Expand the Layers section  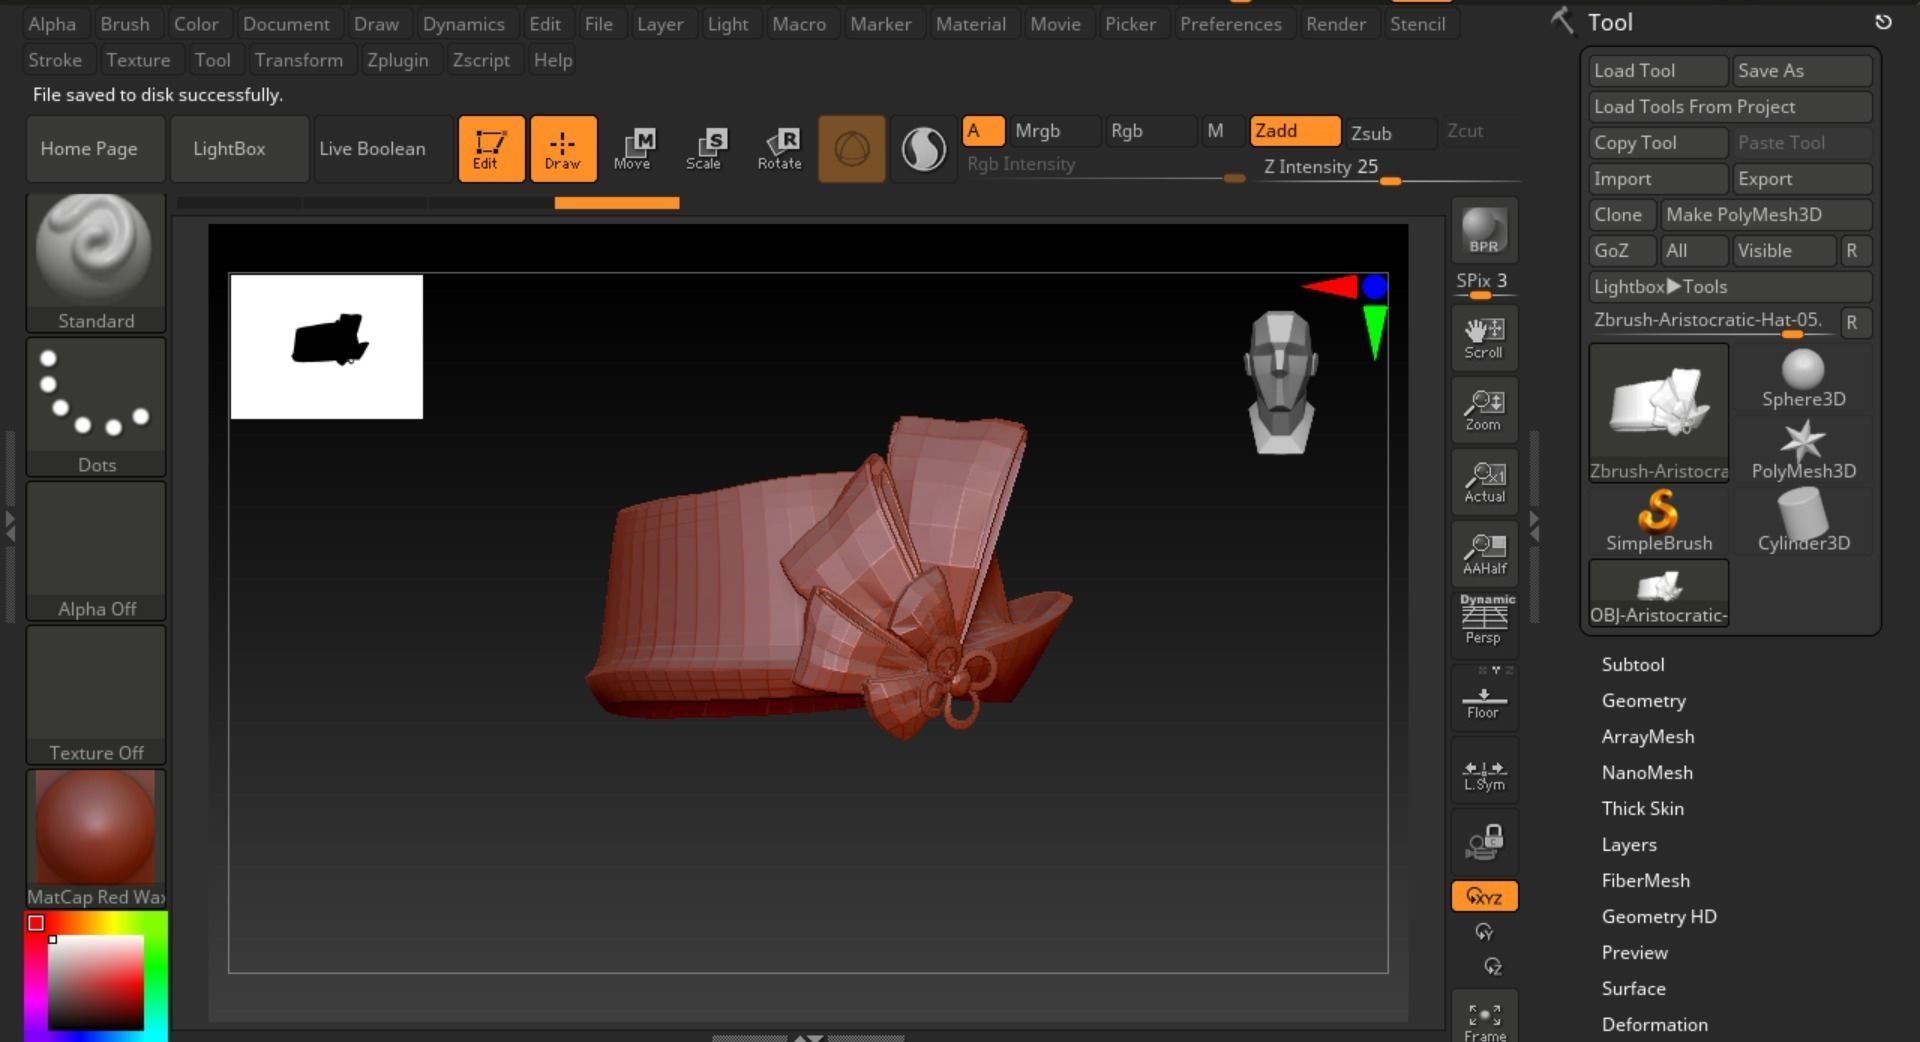click(1629, 845)
